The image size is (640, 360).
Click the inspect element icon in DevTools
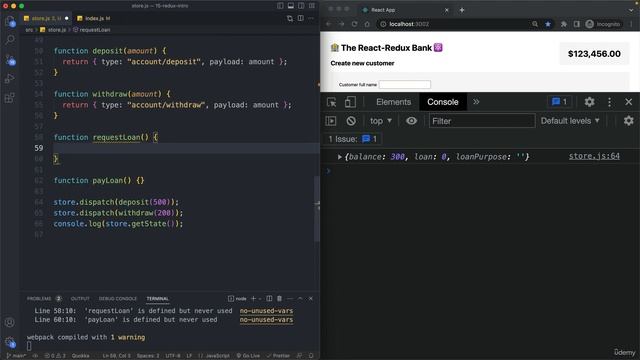point(331,102)
